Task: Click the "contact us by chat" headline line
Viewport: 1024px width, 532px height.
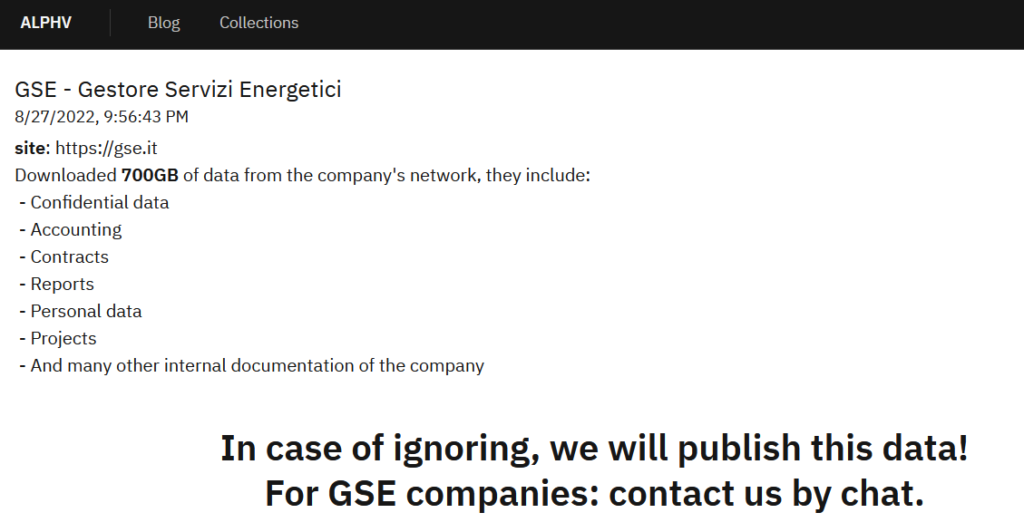Action: click(594, 492)
